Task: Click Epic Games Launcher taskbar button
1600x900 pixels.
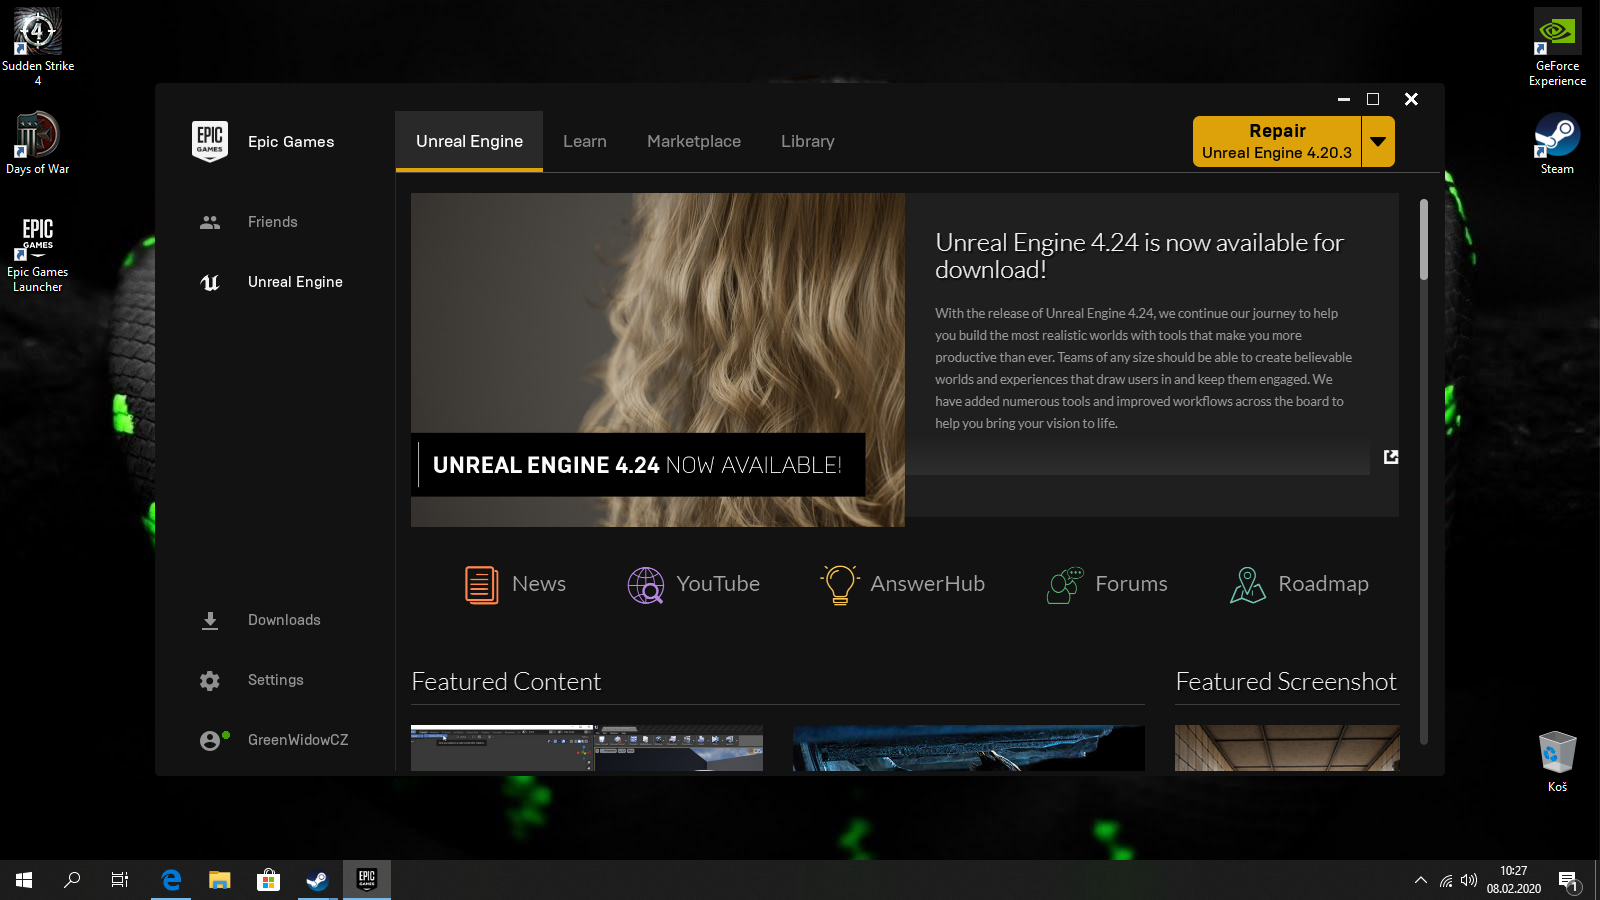Action: 367,880
